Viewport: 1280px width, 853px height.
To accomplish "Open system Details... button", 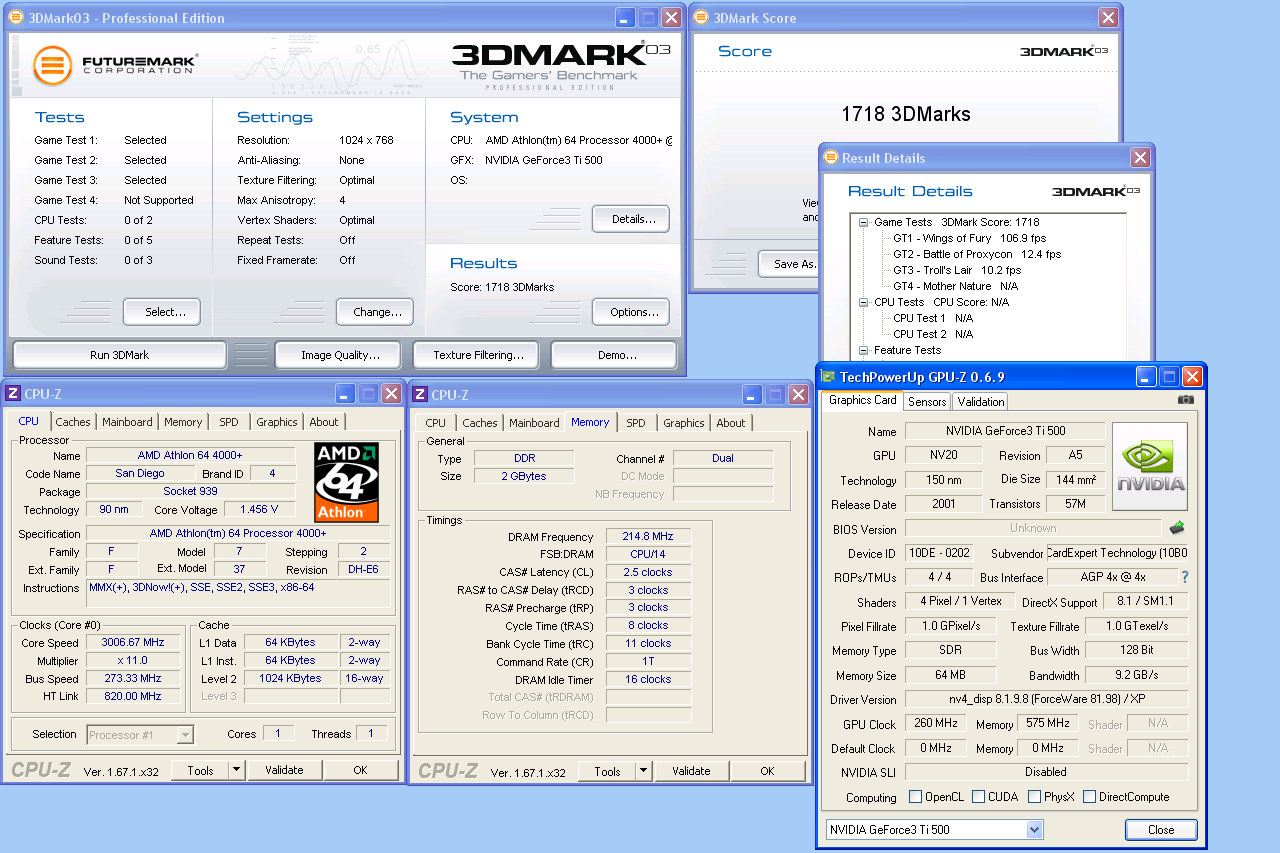I will tap(631, 219).
